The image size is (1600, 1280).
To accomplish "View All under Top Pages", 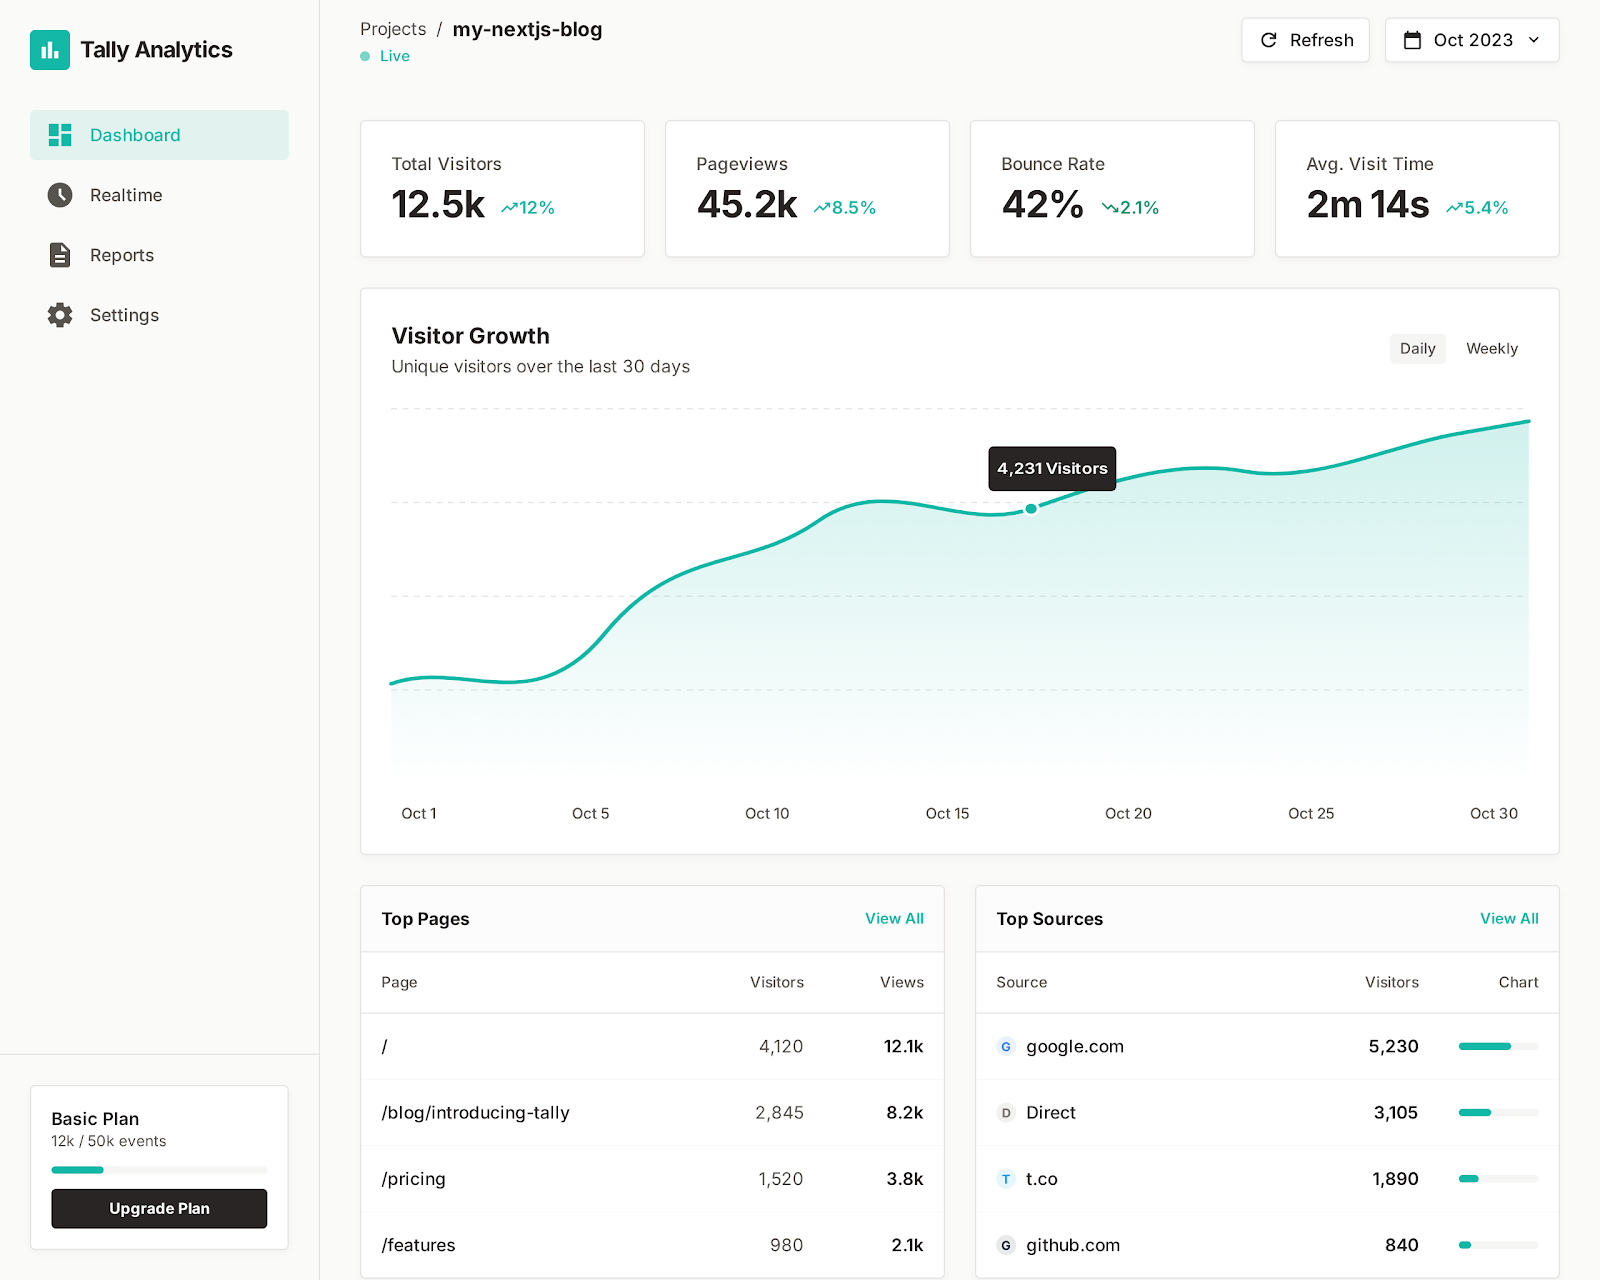I will 894,918.
